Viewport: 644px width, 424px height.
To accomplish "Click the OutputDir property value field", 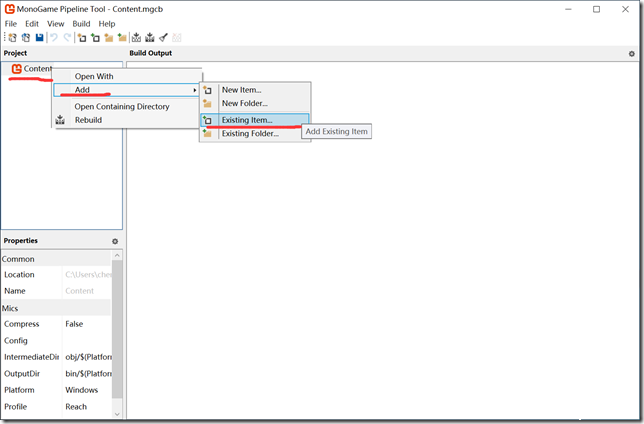I will pos(87,373).
